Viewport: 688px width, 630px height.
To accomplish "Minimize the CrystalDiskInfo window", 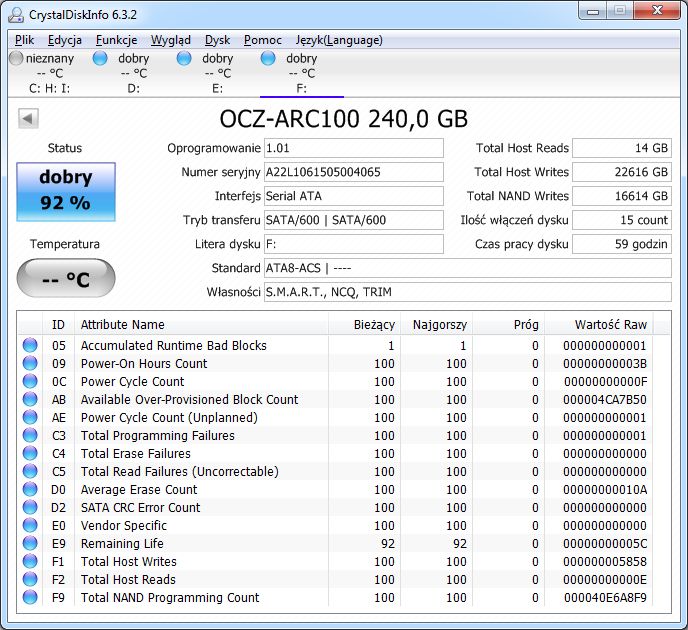I will (x=593, y=11).
